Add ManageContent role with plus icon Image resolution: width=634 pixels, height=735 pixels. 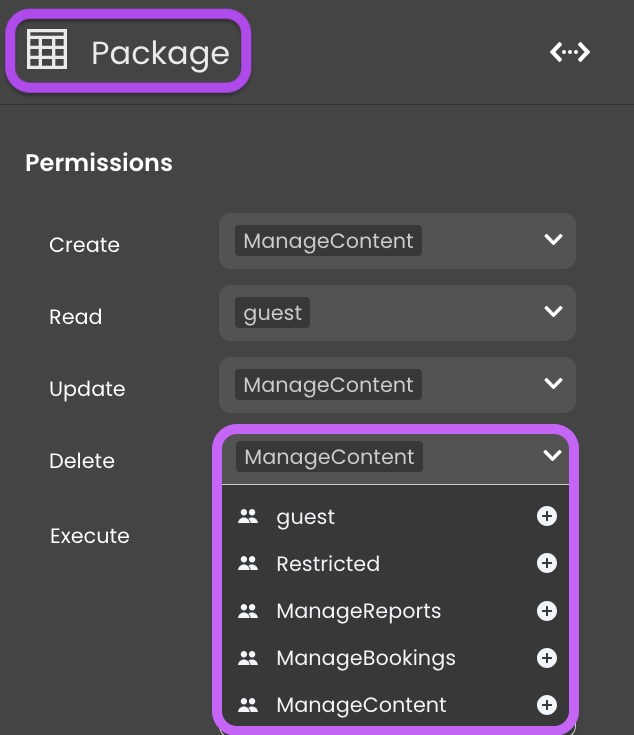pyautogui.click(x=546, y=705)
